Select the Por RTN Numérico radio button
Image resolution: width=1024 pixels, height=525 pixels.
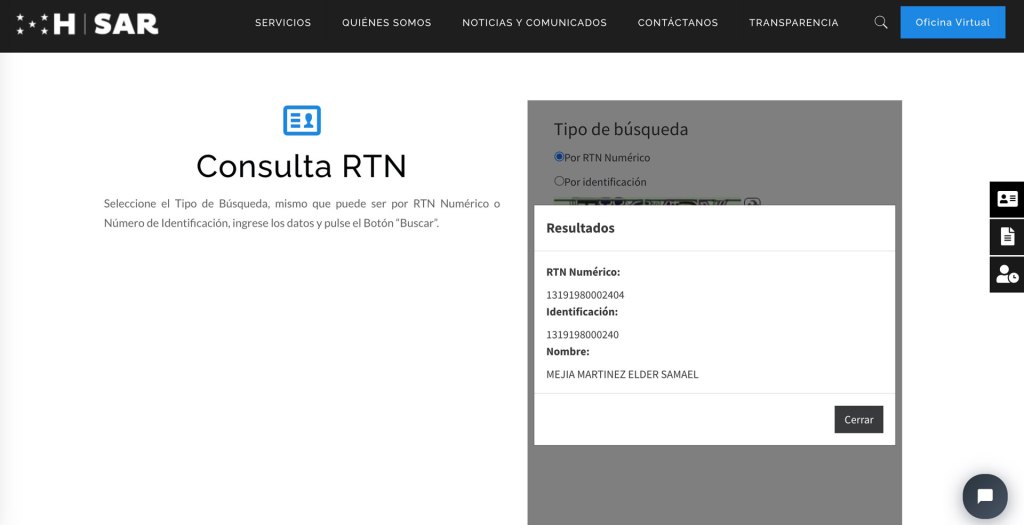pos(559,157)
